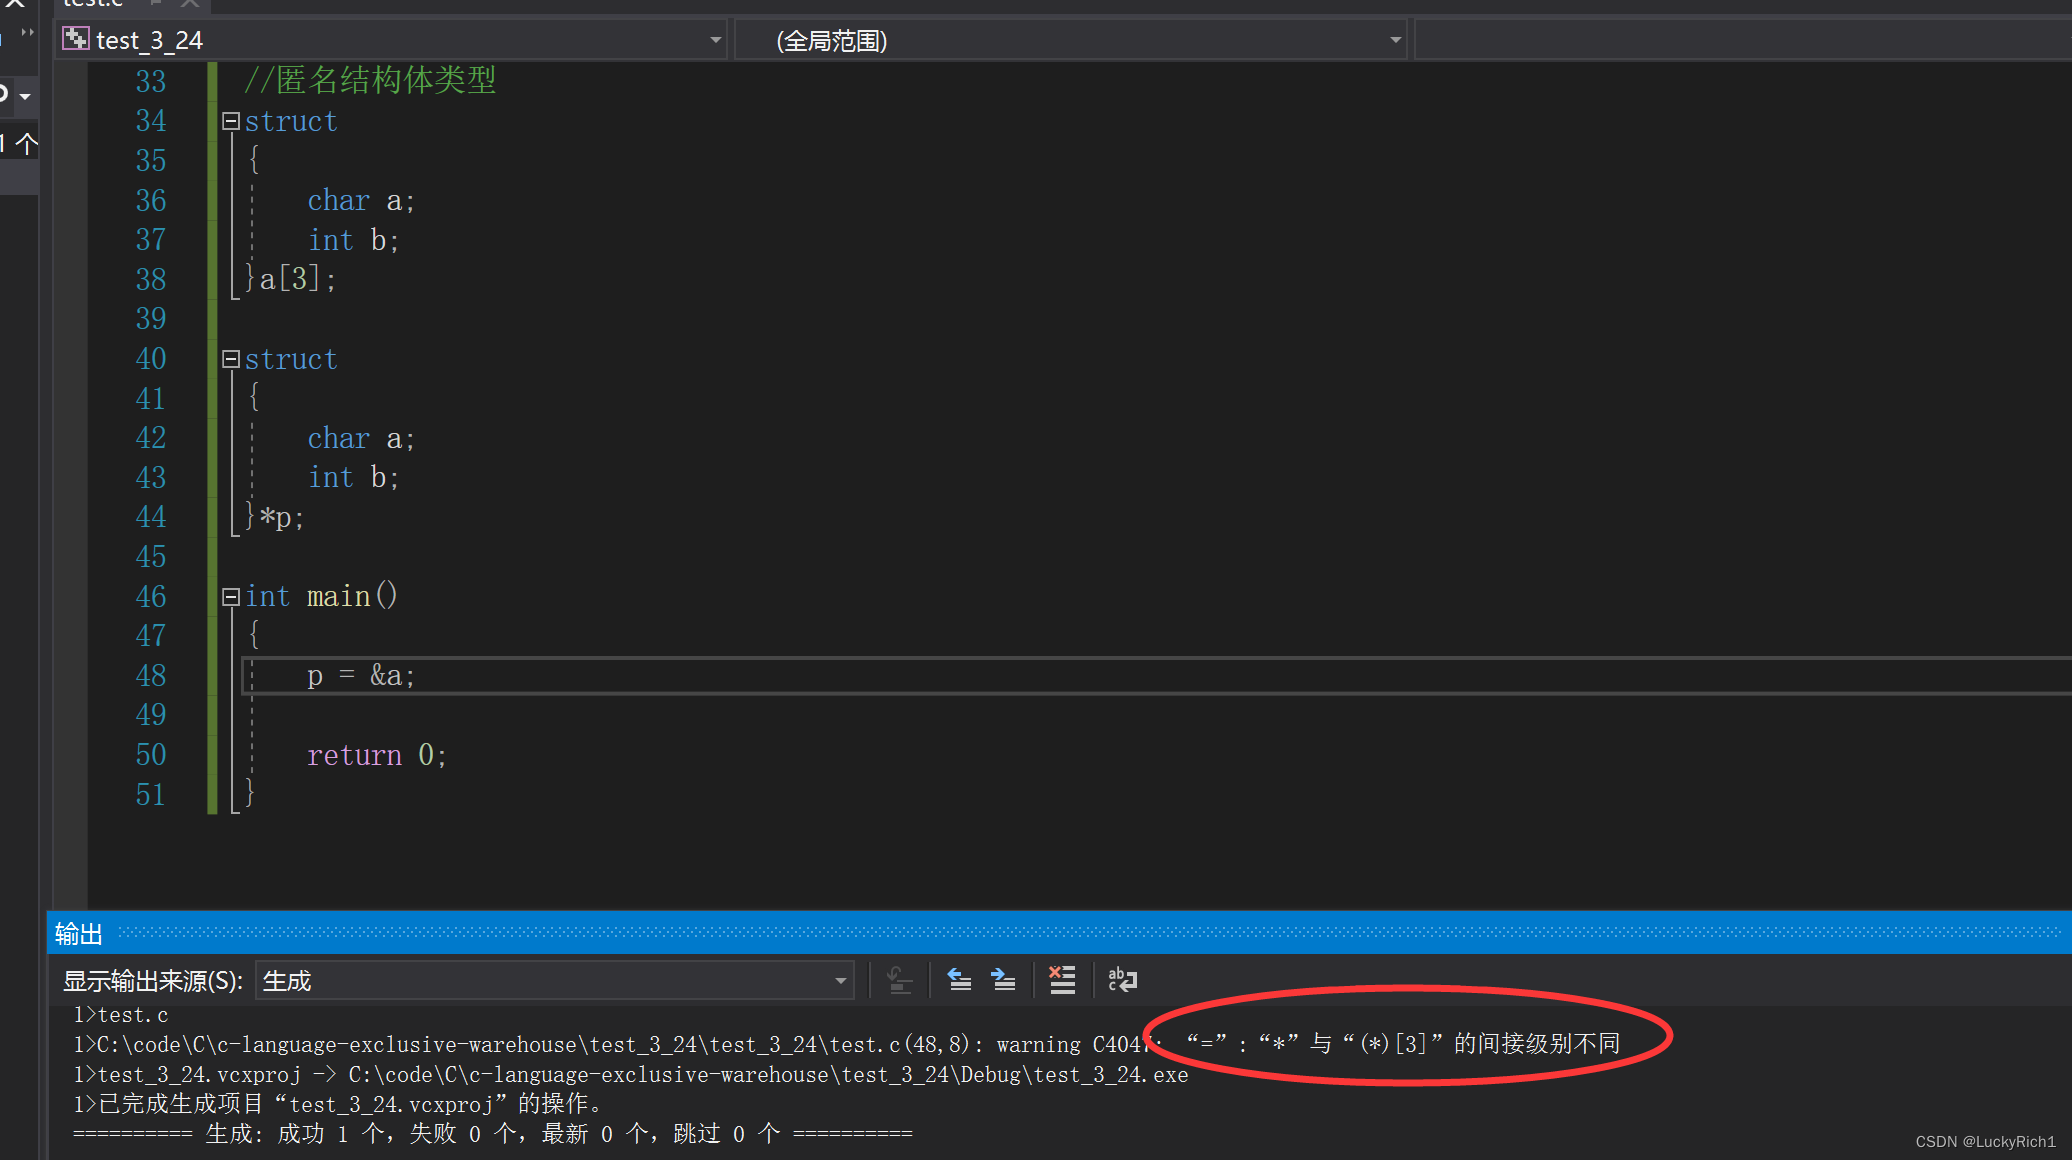Screen dimensions: 2072x1160
Task: Click the collapse icon for struct at line 40
Action: tap(231, 357)
